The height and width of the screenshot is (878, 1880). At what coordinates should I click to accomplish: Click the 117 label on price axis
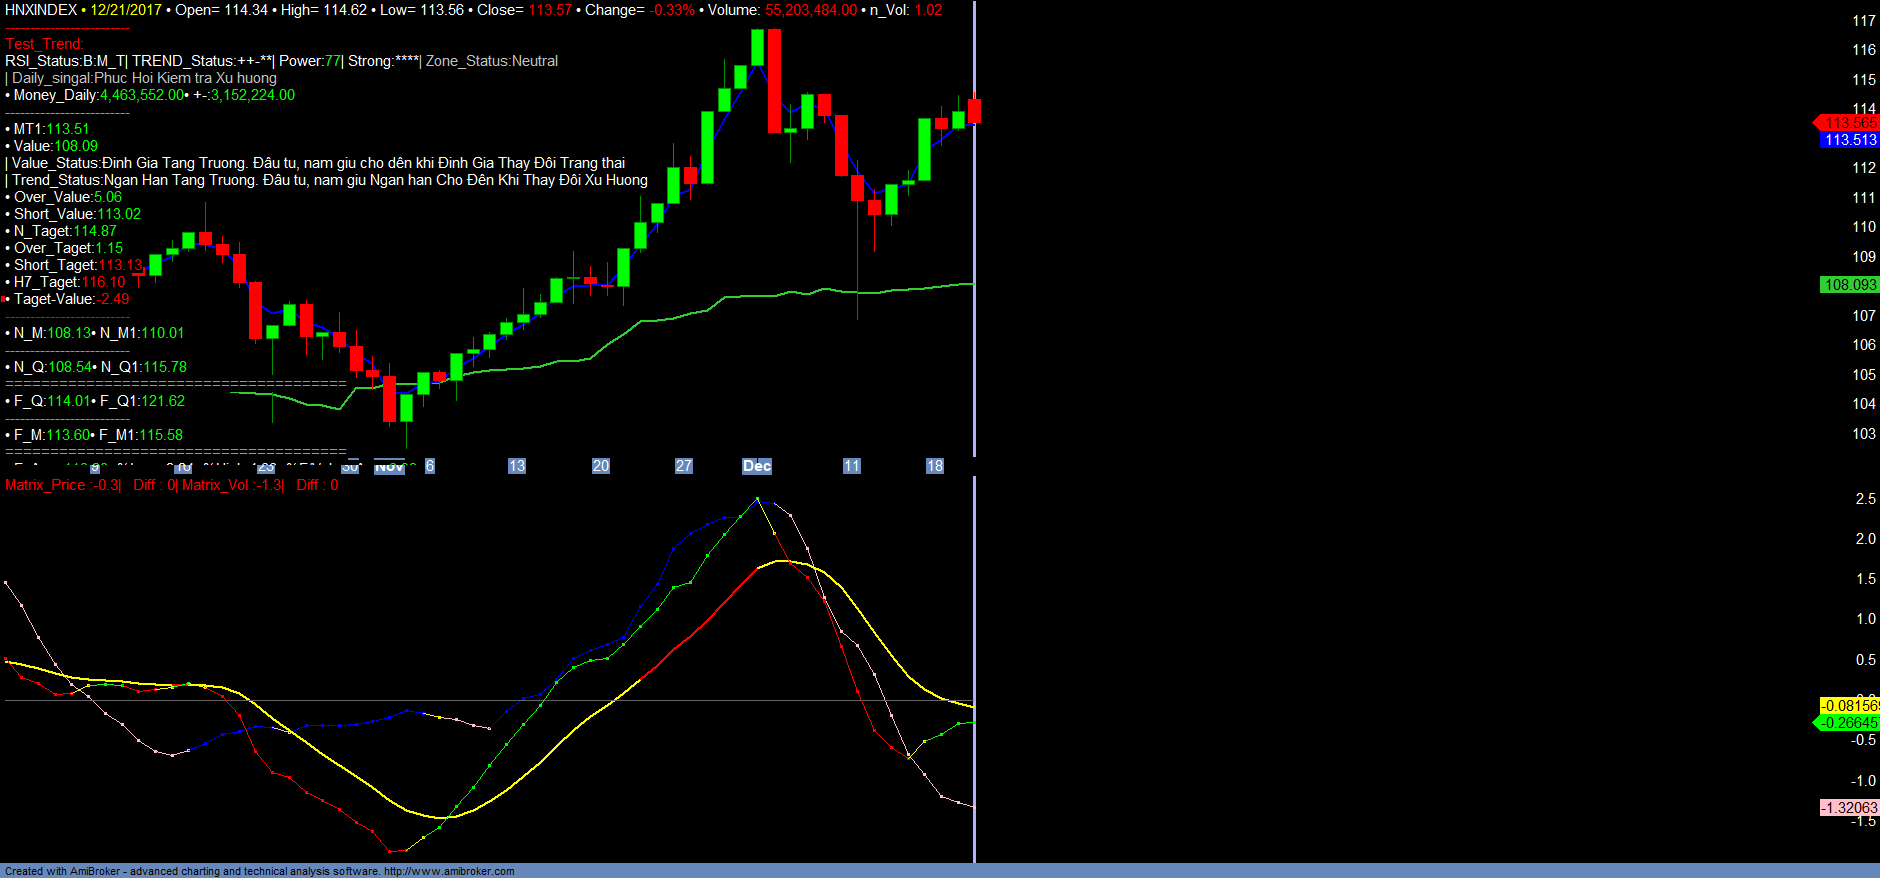pyautogui.click(x=1864, y=21)
